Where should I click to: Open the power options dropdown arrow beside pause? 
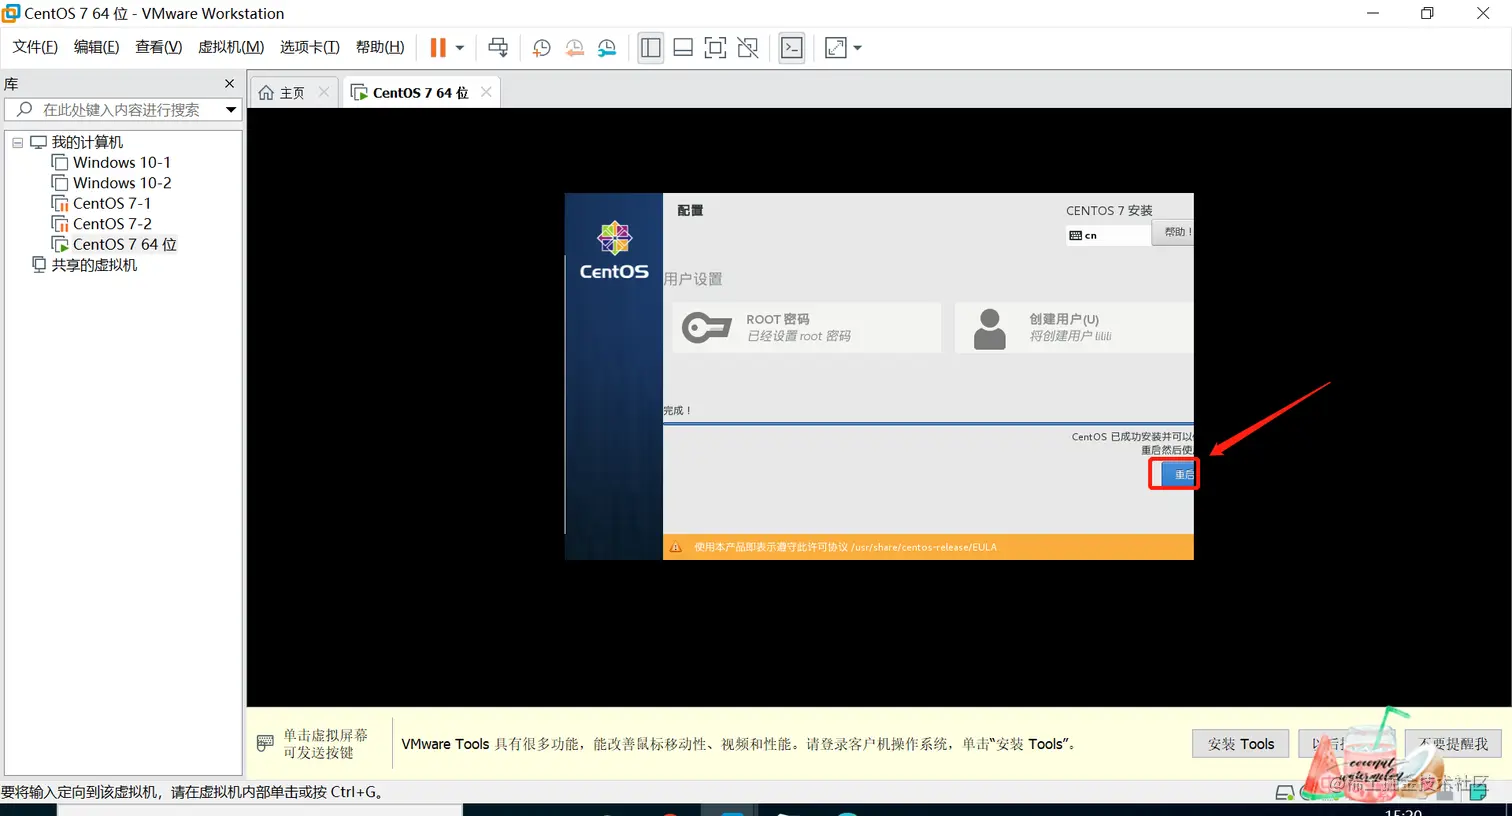point(460,47)
